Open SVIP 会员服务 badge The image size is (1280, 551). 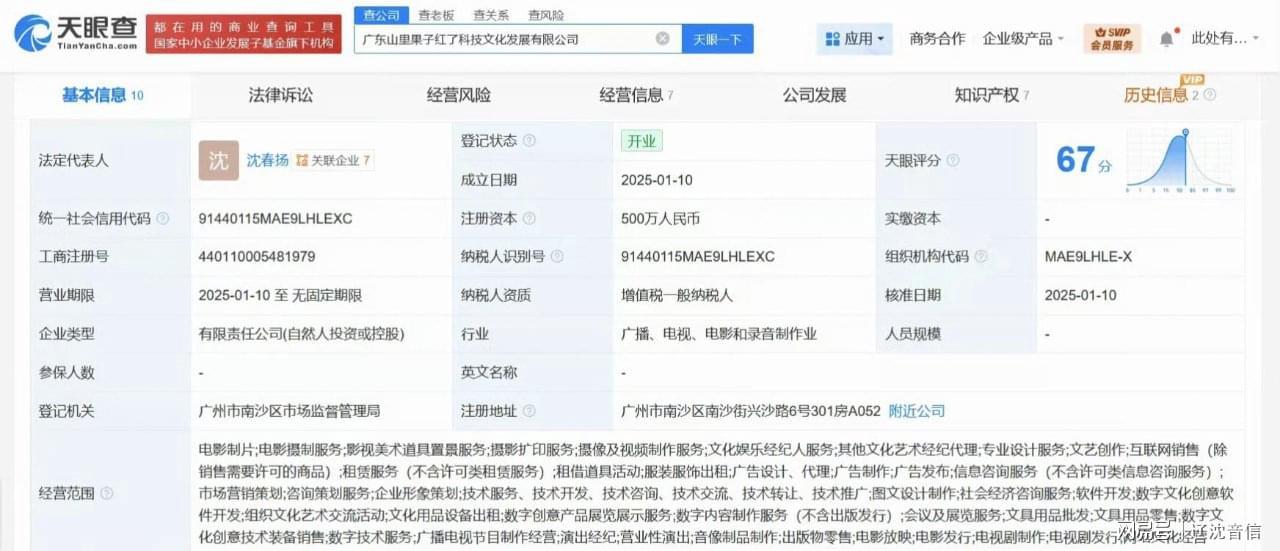coord(1112,39)
